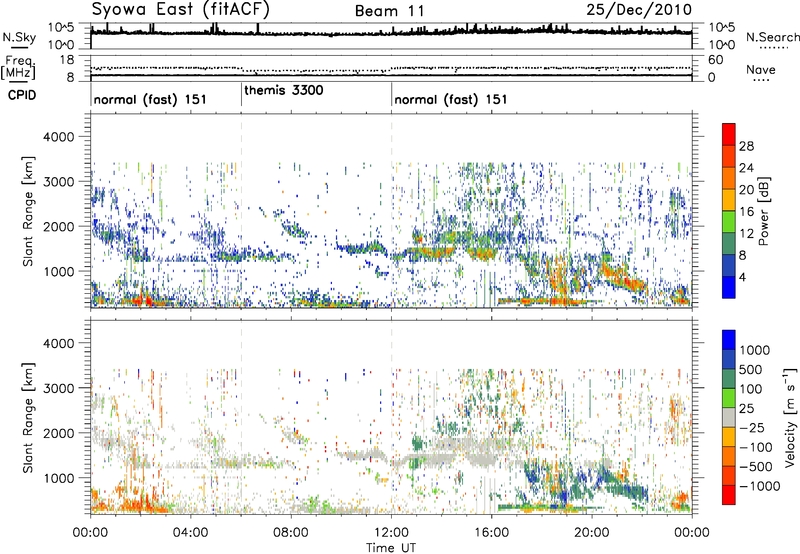The width and height of the screenshot is (800, 554).
Task: Click the "500" label on Velocity colorbar
Action: coord(750,370)
